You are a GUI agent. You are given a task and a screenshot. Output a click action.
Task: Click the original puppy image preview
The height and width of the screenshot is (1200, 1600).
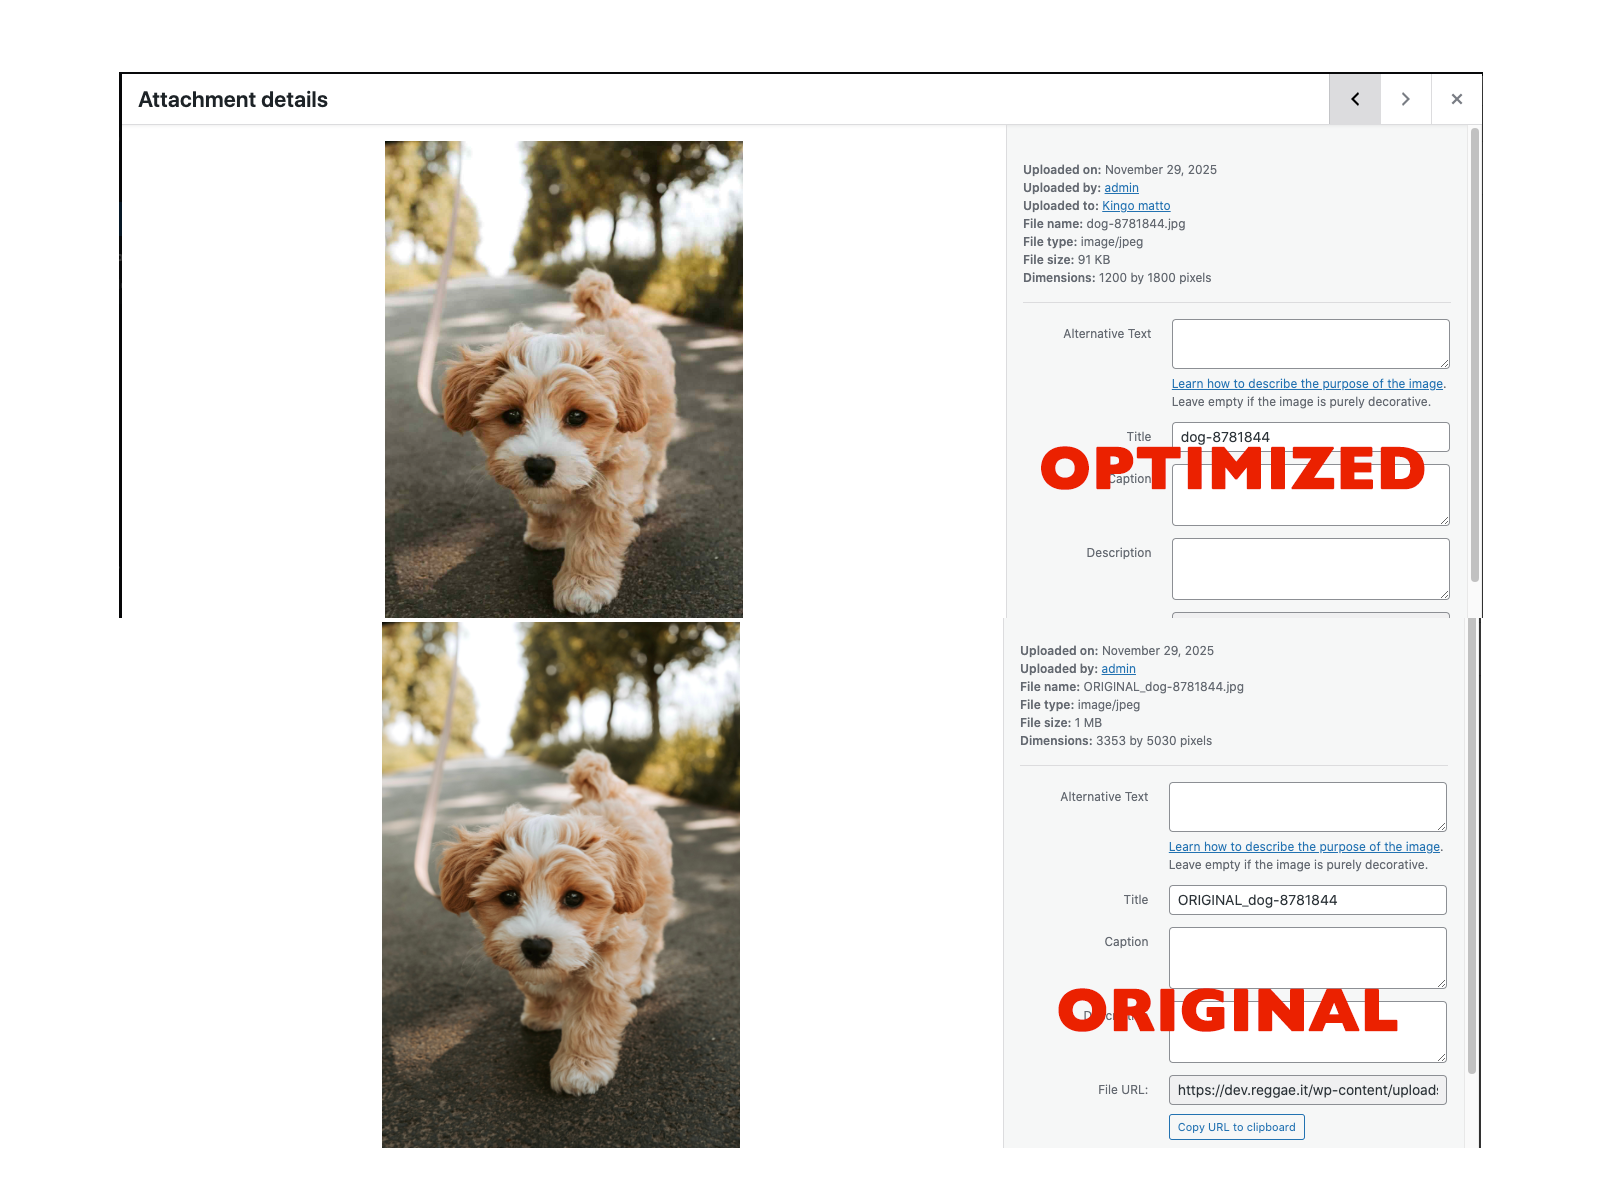tap(560, 885)
